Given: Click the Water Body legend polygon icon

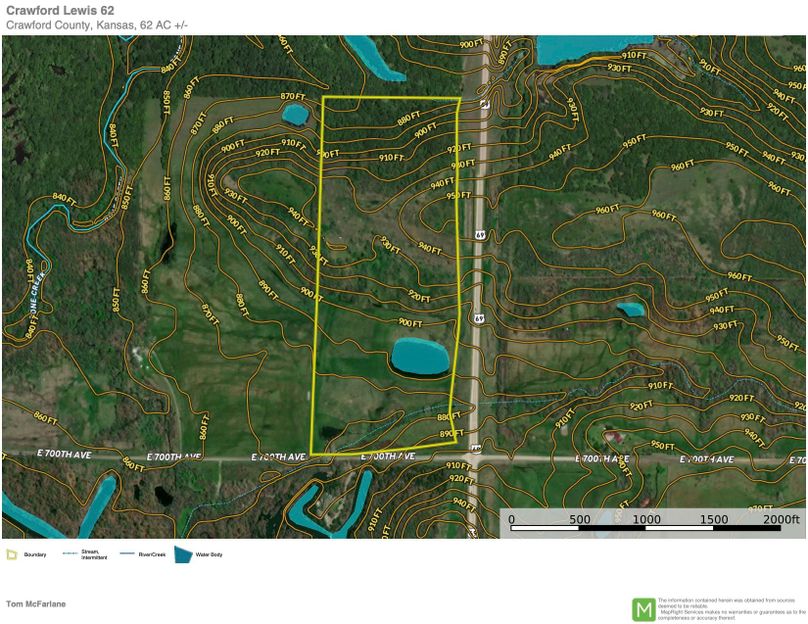Looking at the screenshot, I should pos(183,553).
